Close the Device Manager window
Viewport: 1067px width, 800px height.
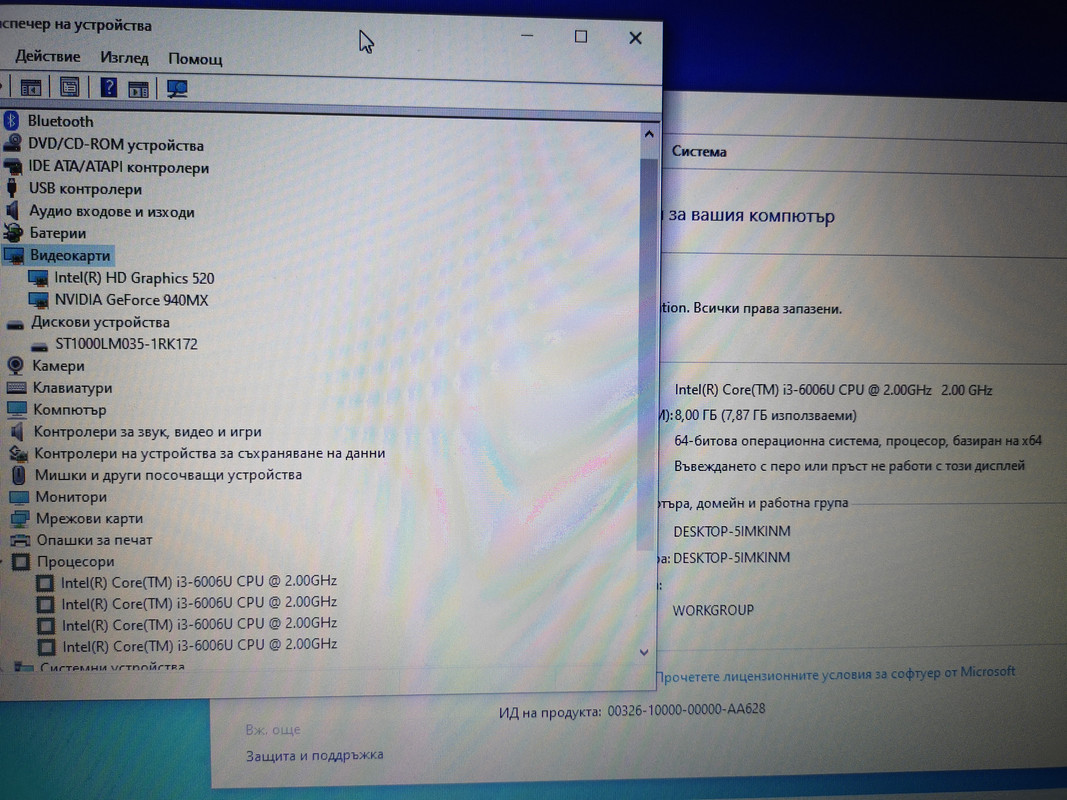635,38
